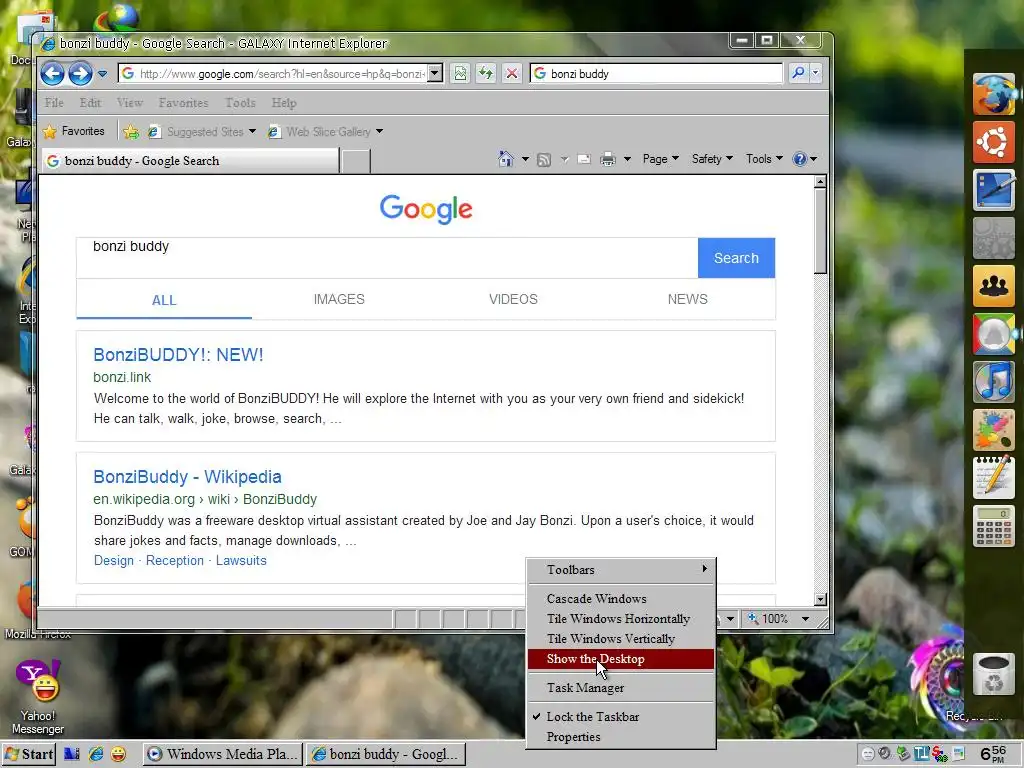Image resolution: width=1024 pixels, height=768 pixels.
Task: Click the Read Mail envelope icon
Action: click(x=584, y=159)
